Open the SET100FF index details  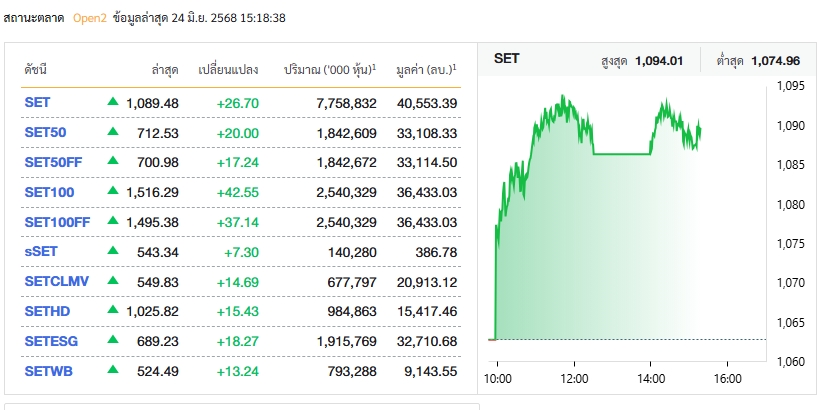click(x=57, y=222)
